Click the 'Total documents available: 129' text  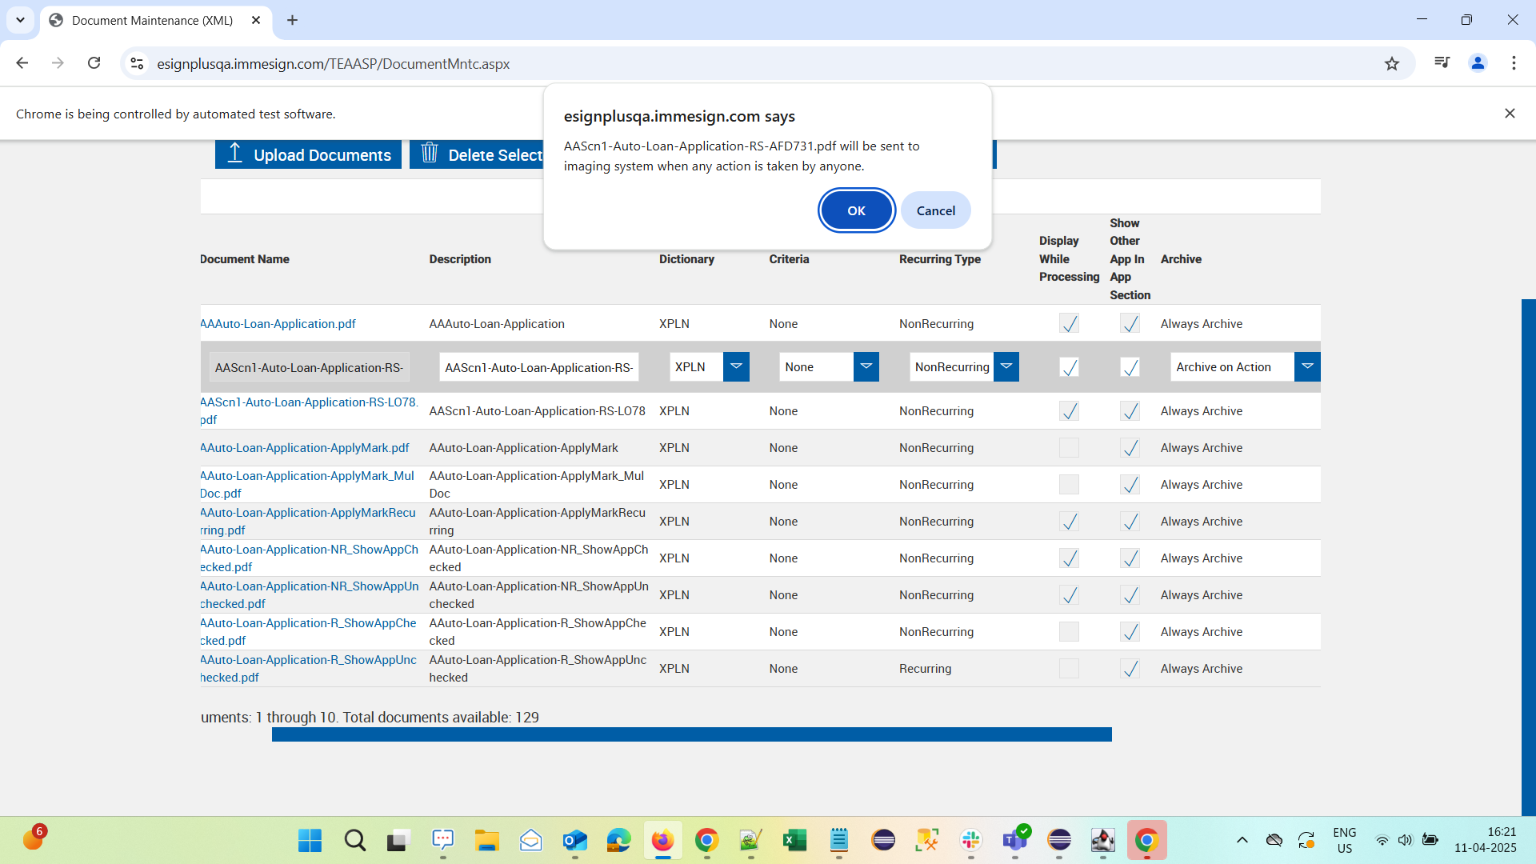pyautogui.click(x=441, y=717)
